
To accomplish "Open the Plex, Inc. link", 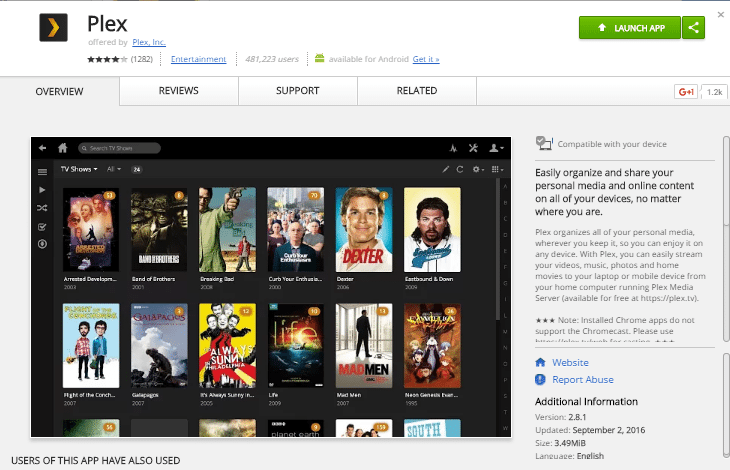I will click(149, 42).
